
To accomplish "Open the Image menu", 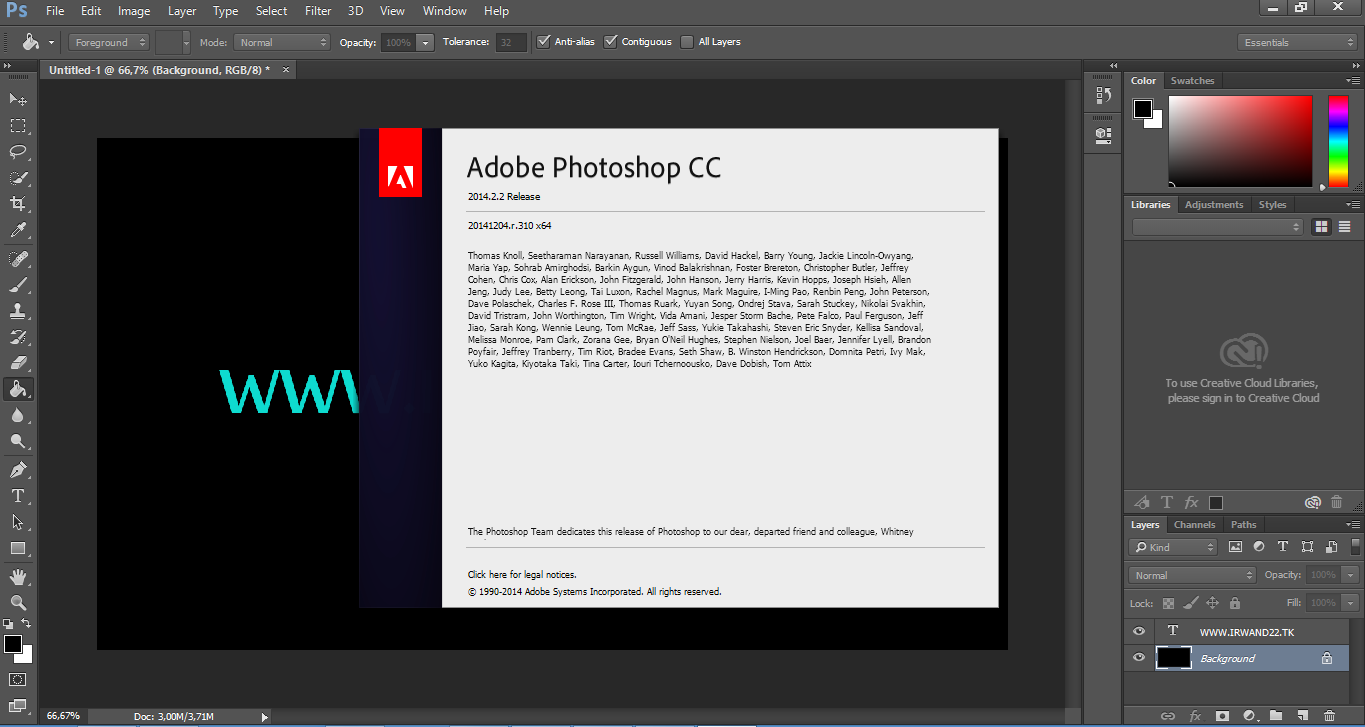I will [x=134, y=11].
